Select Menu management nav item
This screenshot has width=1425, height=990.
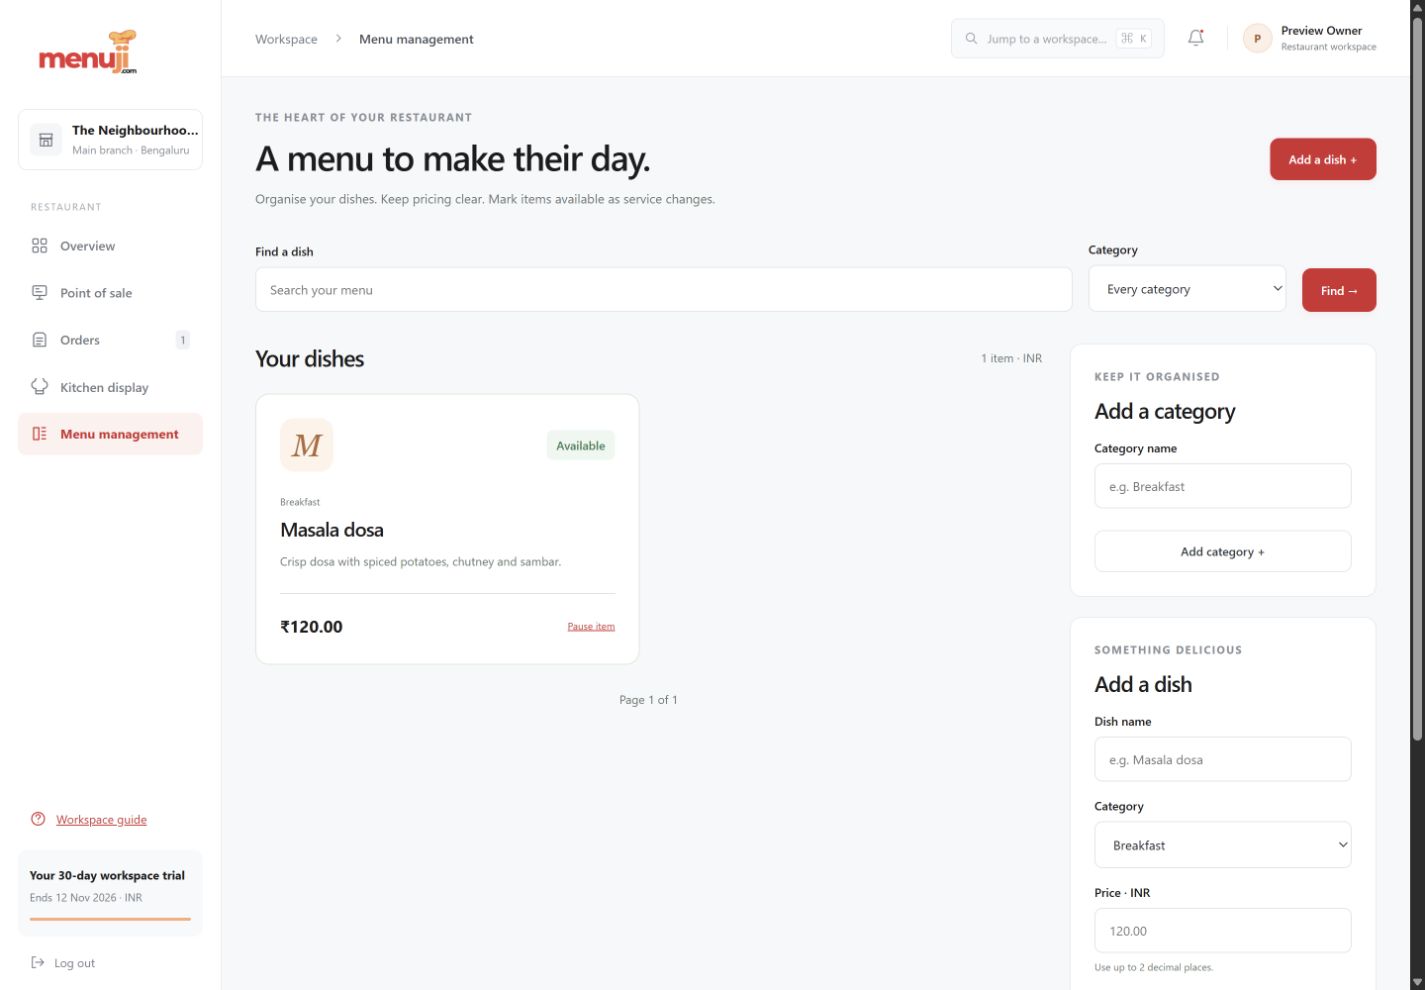coord(110,434)
